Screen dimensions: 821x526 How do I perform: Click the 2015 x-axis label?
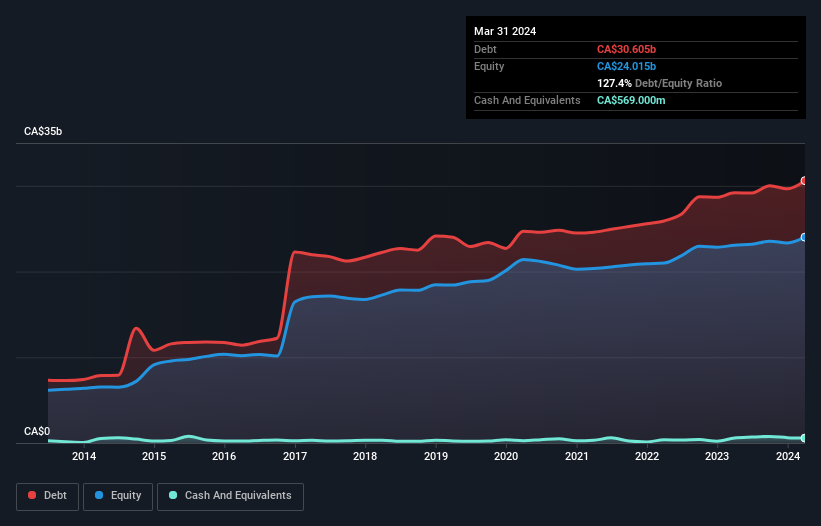(x=154, y=456)
